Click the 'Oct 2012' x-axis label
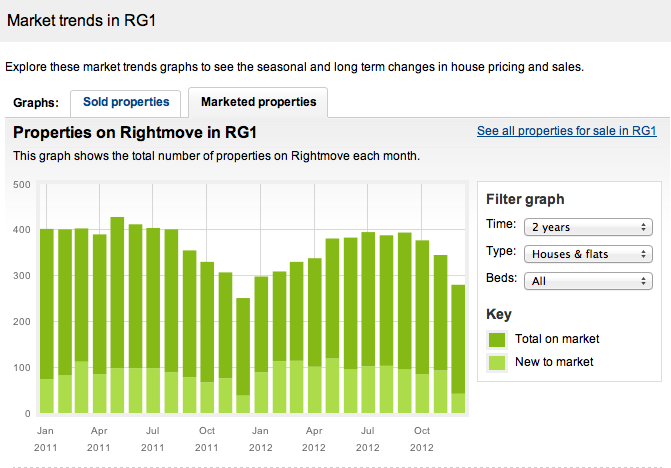 point(422,439)
